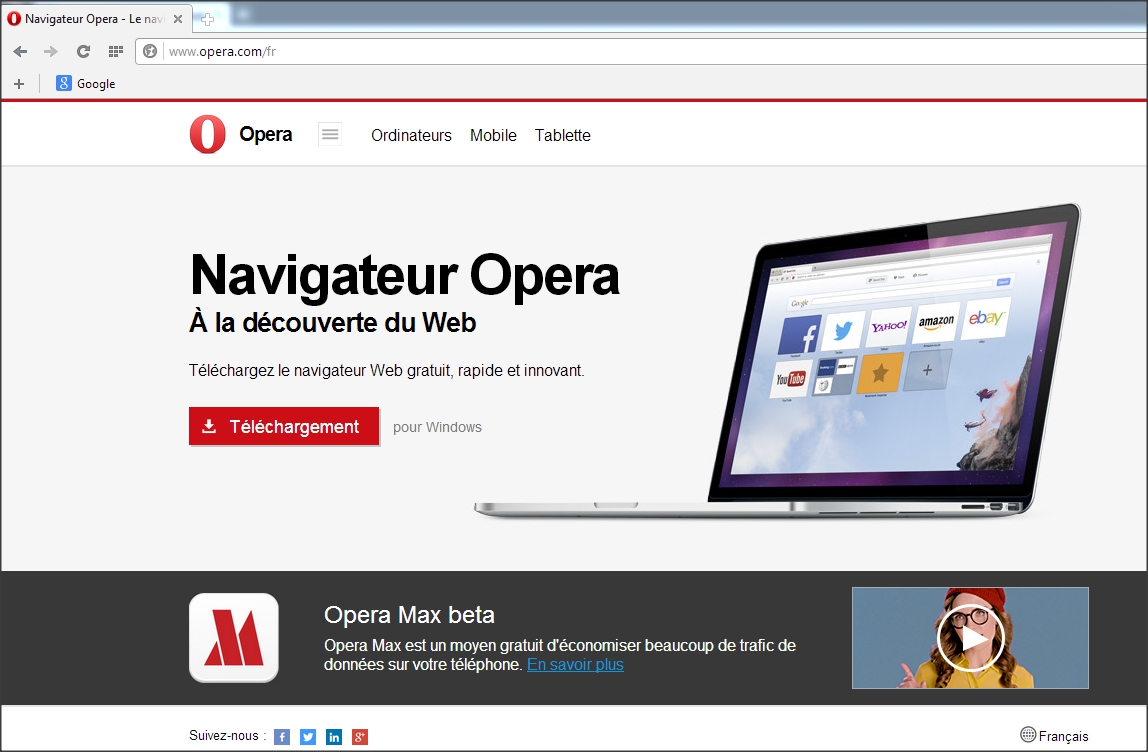Click the À la découverte du Web subtitle
This screenshot has width=1148, height=752.
pyautogui.click(x=333, y=322)
